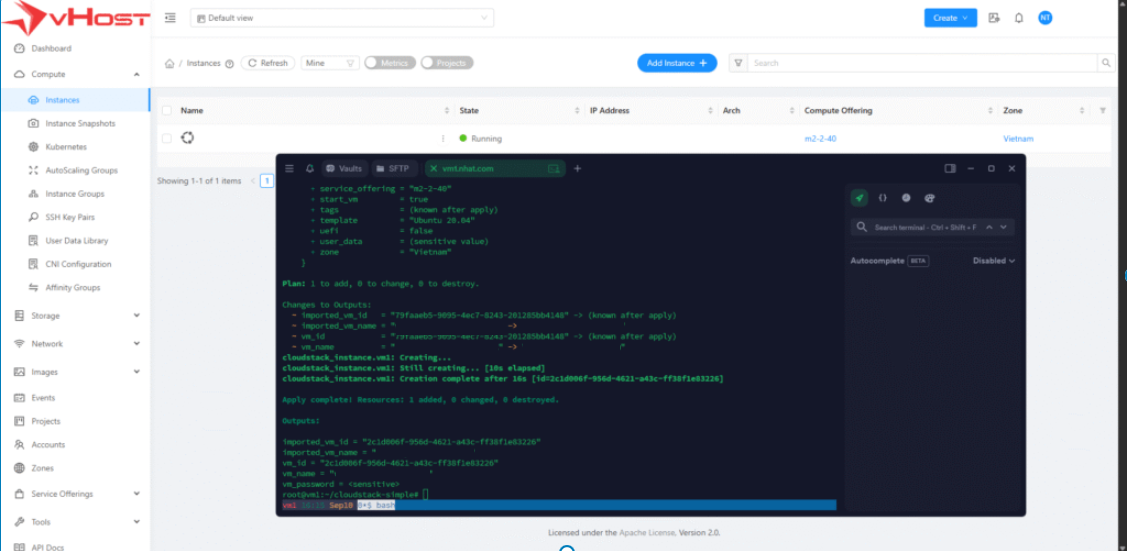
Task: Click the home icon in the breadcrumb
Action: tap(170, 63)
